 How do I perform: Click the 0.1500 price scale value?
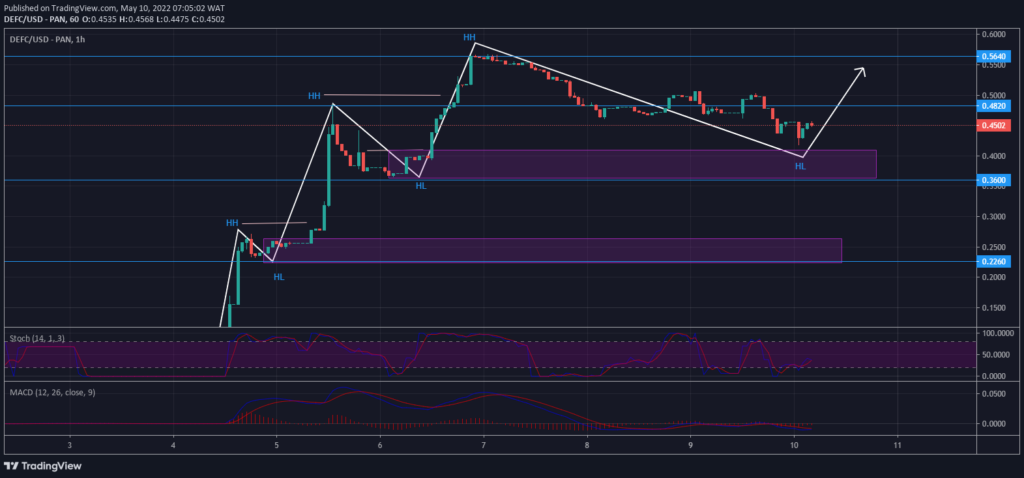point(993,308)
